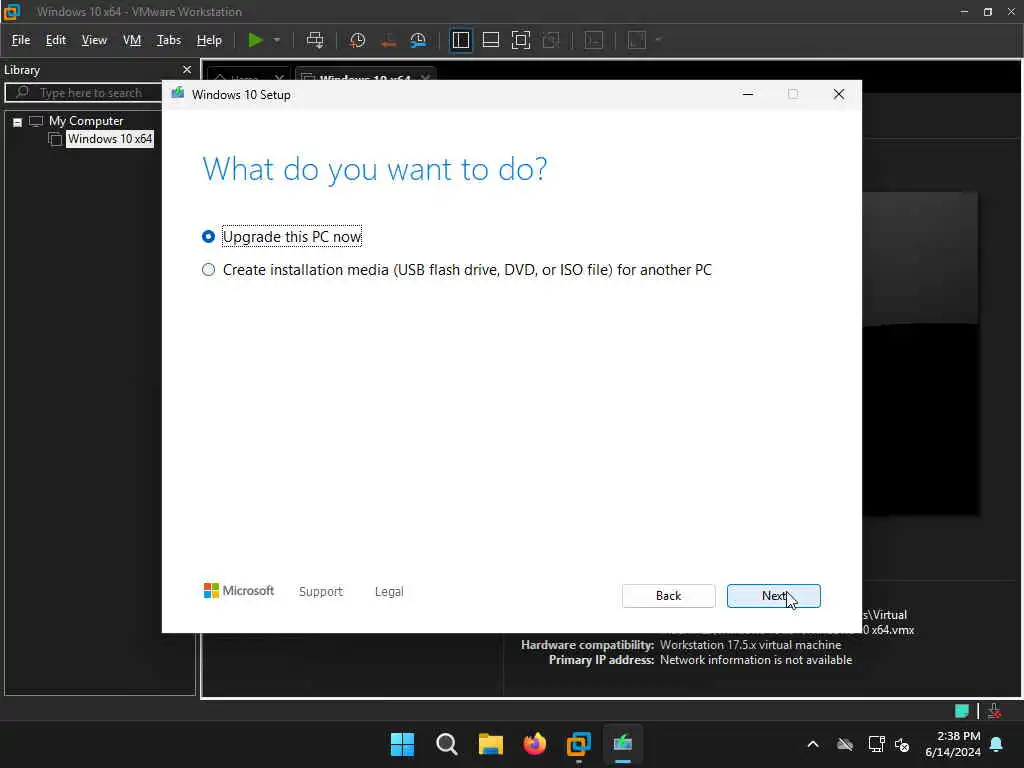Close the Library panel
The width and height of the screenshot is (1024, 768).
coord(187,70)
